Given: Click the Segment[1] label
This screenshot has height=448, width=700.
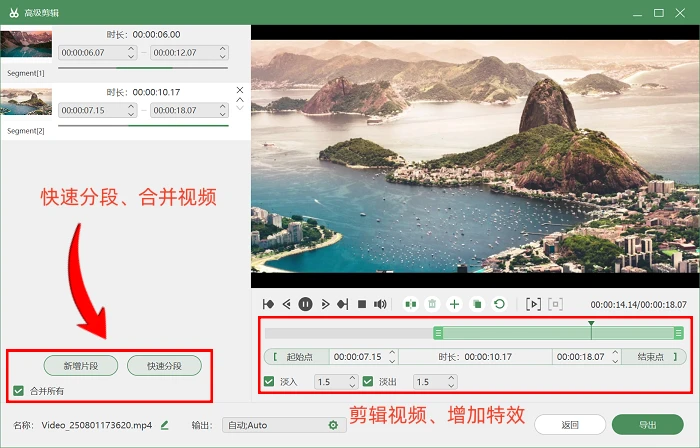Looking at the screenshot, I should (x=25, y=73).
